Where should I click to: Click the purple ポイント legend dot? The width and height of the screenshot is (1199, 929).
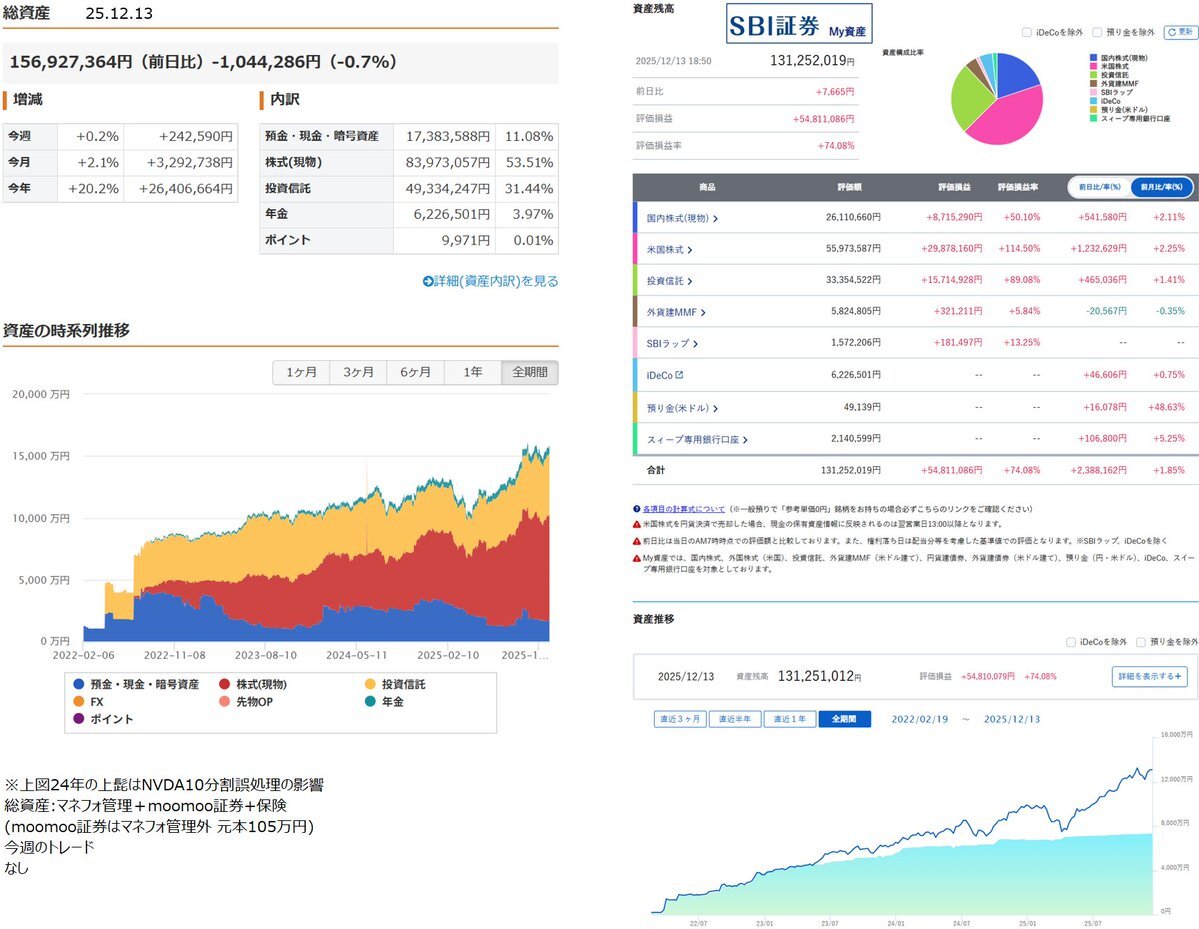click(78, 719)
